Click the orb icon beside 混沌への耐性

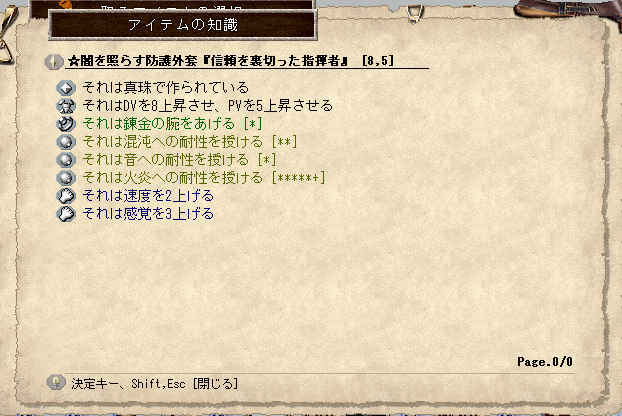point(66,142)
